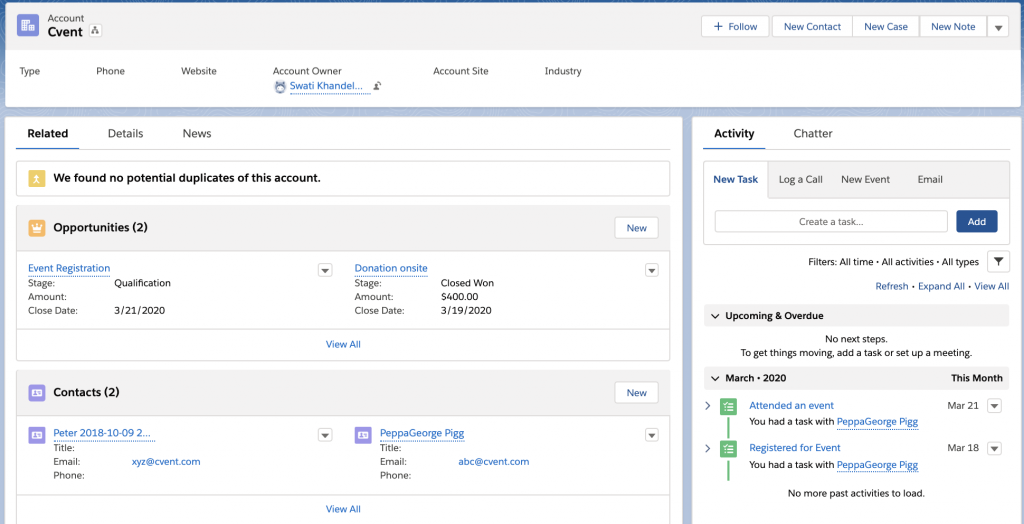
Task: Switch to the Chatter tab
Action: coord(812,133)
